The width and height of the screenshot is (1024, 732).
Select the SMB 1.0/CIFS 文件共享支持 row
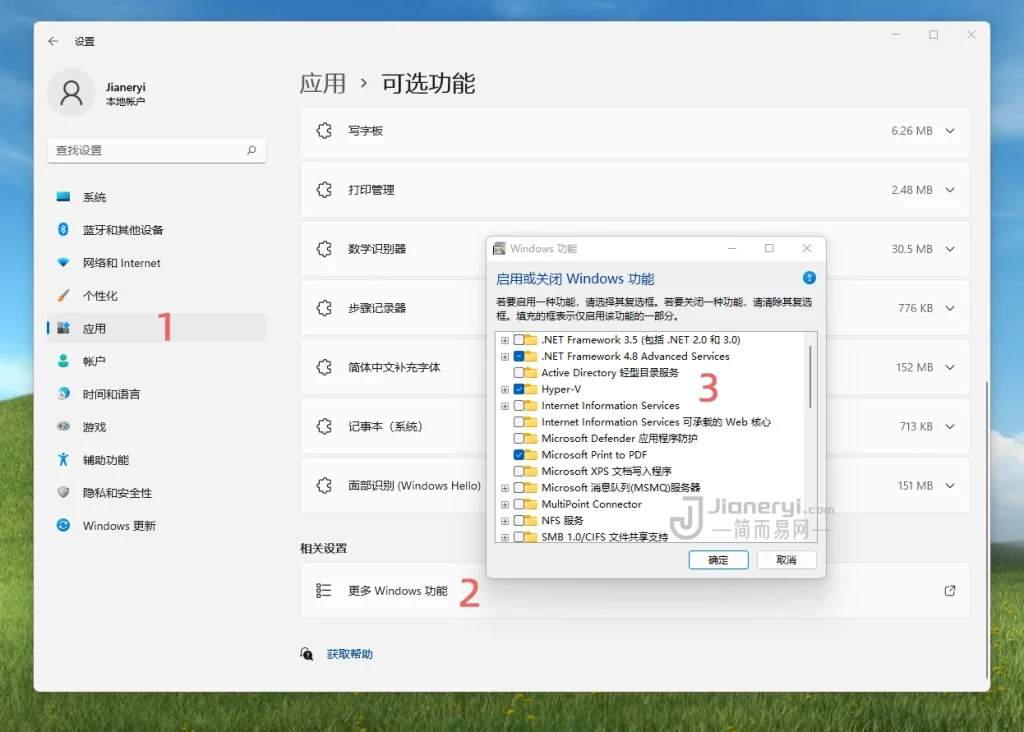[605, 537]
